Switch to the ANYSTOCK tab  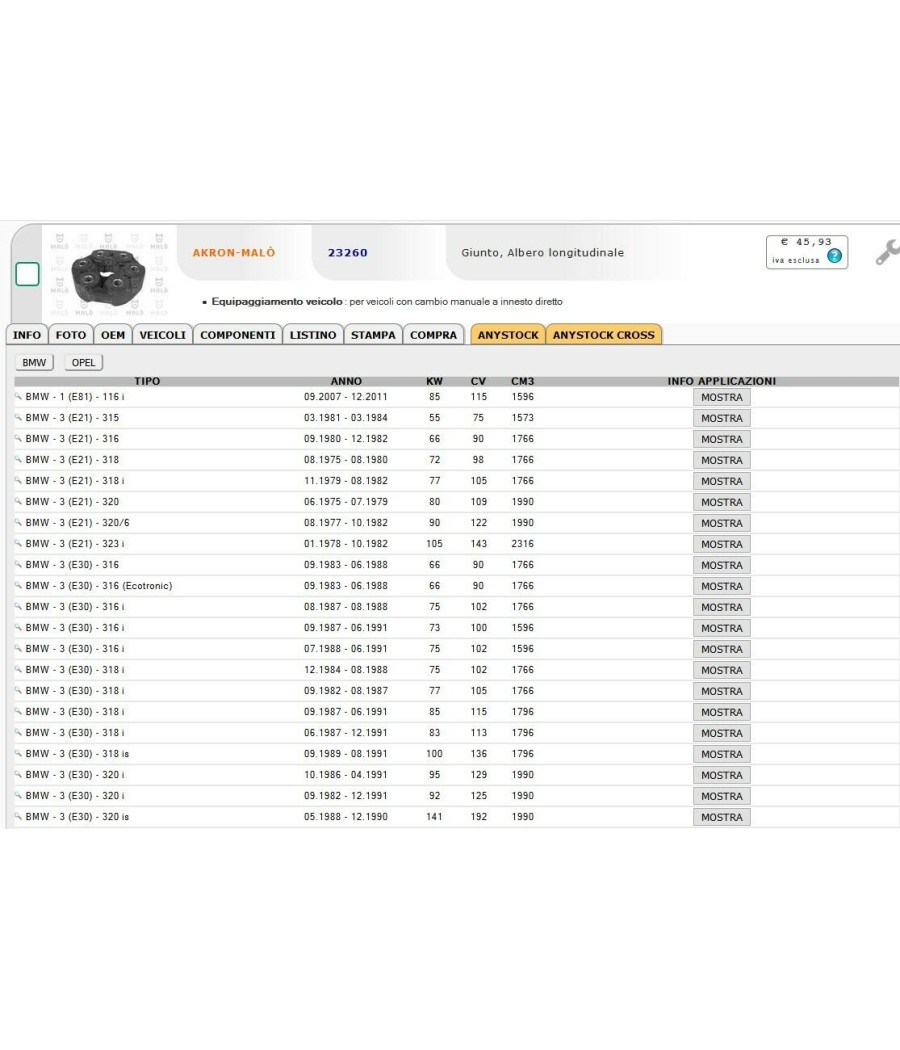tap(508, 335)
